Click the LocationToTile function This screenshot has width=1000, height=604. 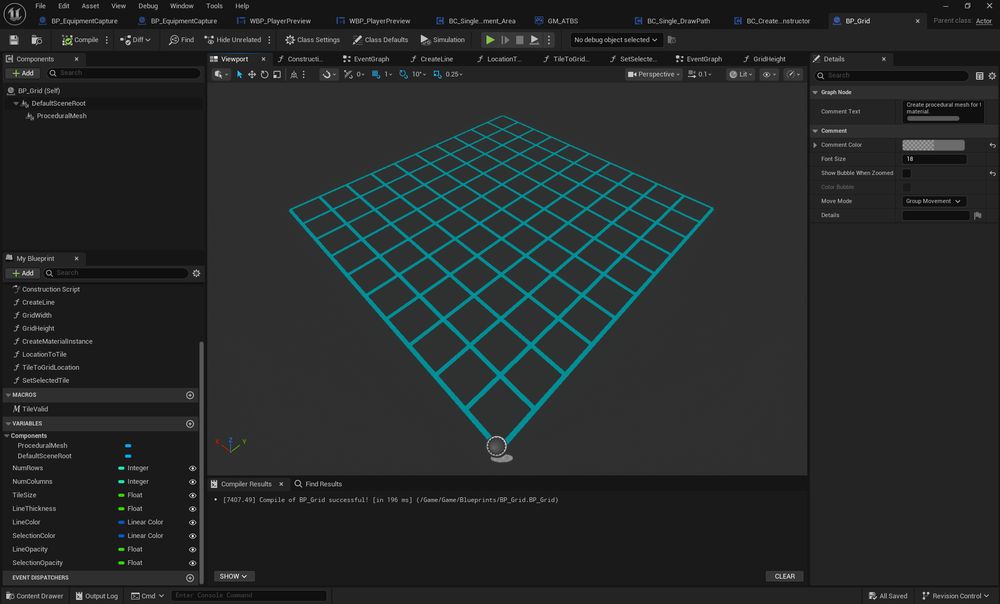pos(44,354)
